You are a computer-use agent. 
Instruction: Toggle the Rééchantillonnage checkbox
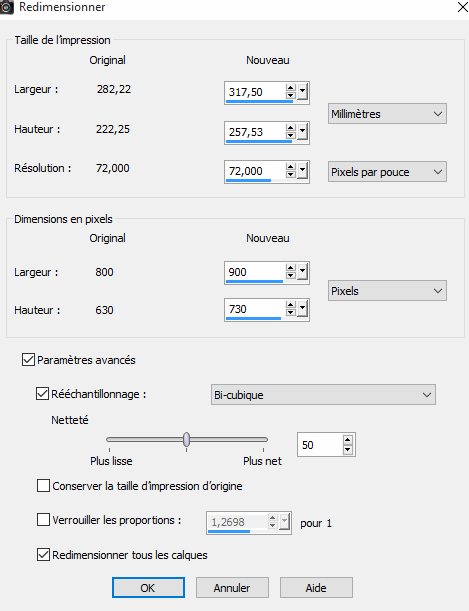coord(42,394)
